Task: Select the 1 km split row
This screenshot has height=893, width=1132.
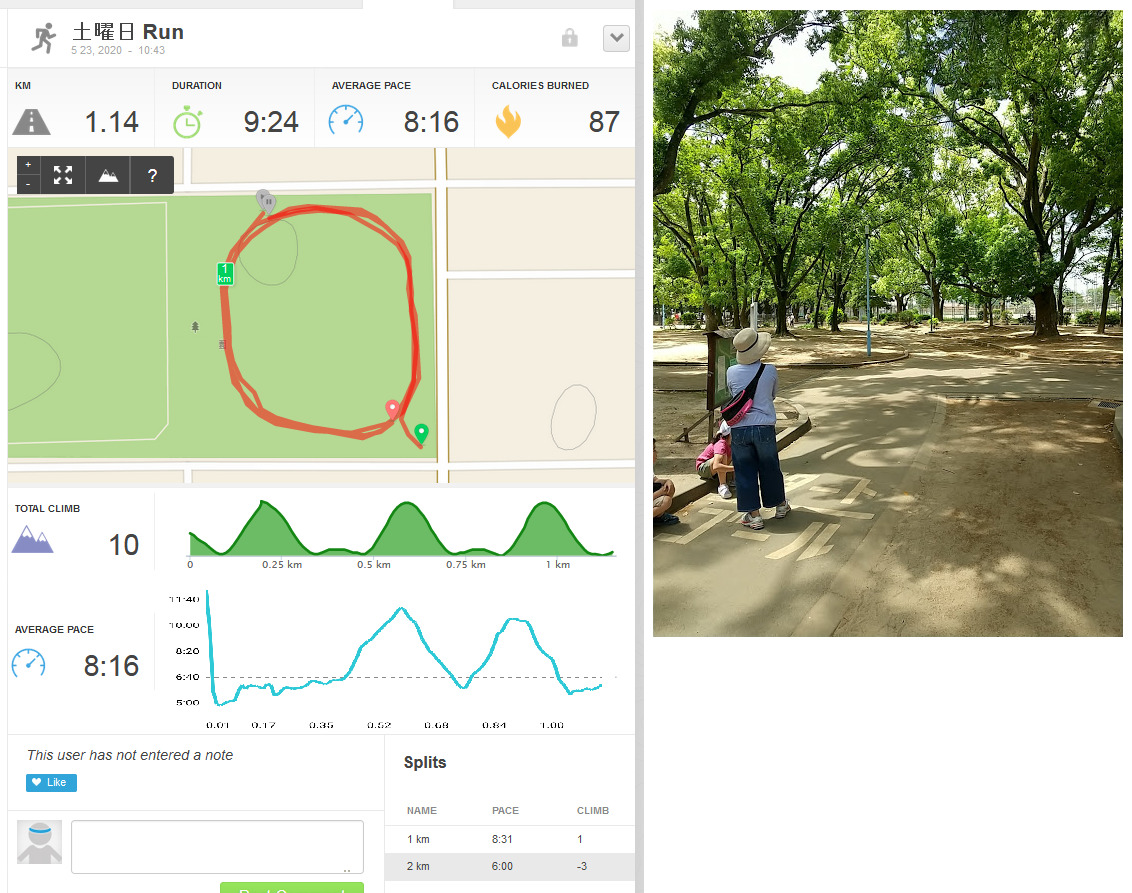Action: pos(510,840)
